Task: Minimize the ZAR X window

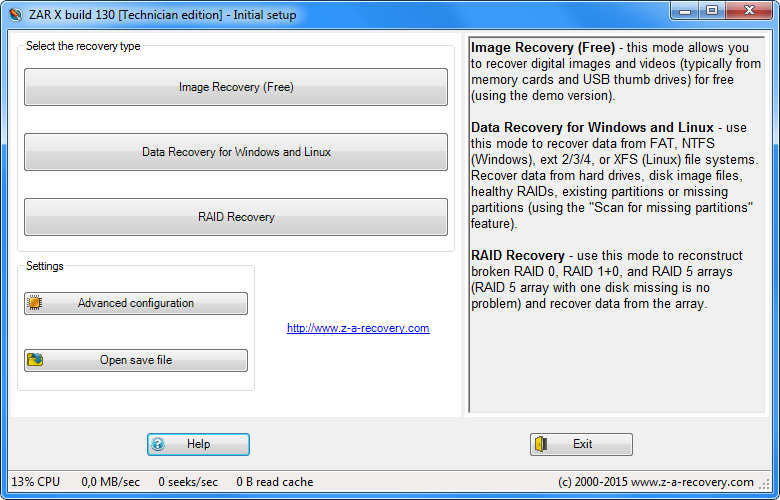Action: point(685,11)
